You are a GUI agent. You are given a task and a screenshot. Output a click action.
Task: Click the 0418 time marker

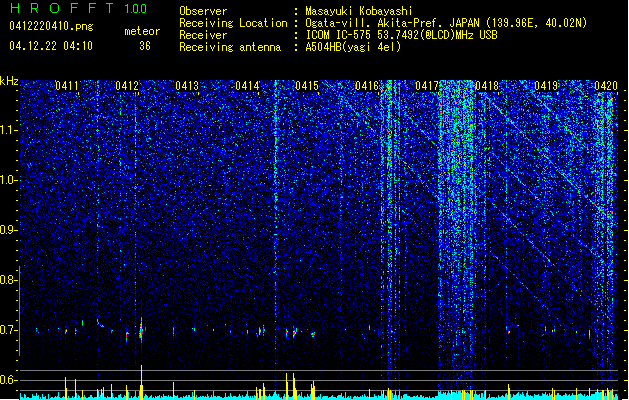(487, 86)
